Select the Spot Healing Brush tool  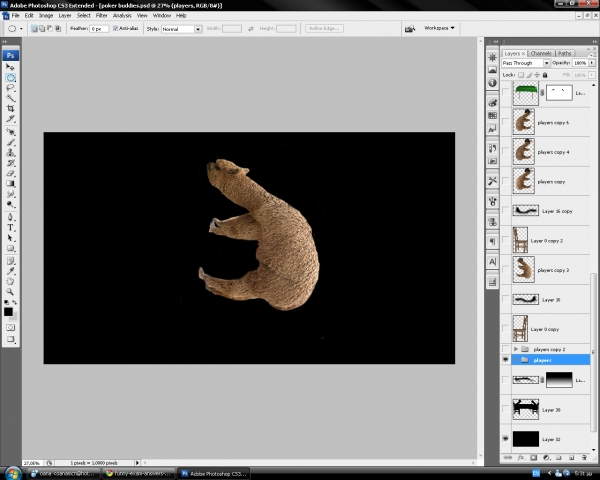(x=10, y=132)
